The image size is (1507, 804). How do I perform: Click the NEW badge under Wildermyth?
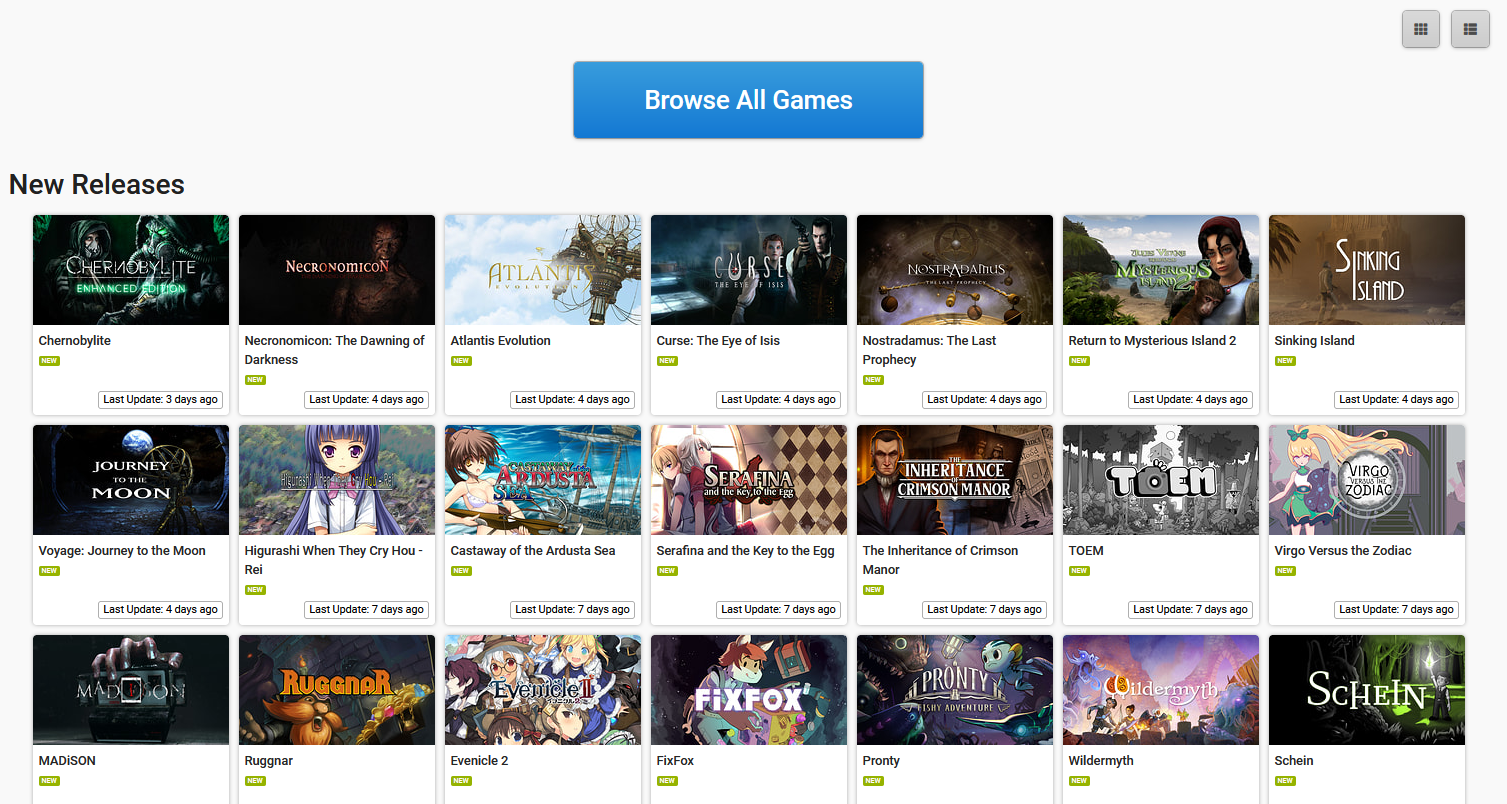point(1079,781)
